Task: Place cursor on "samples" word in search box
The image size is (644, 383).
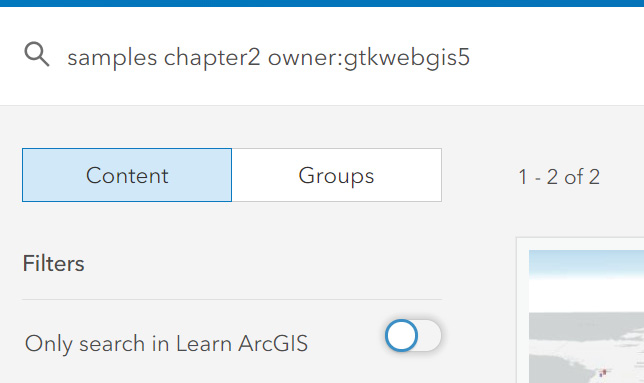Action: (112, 57)
